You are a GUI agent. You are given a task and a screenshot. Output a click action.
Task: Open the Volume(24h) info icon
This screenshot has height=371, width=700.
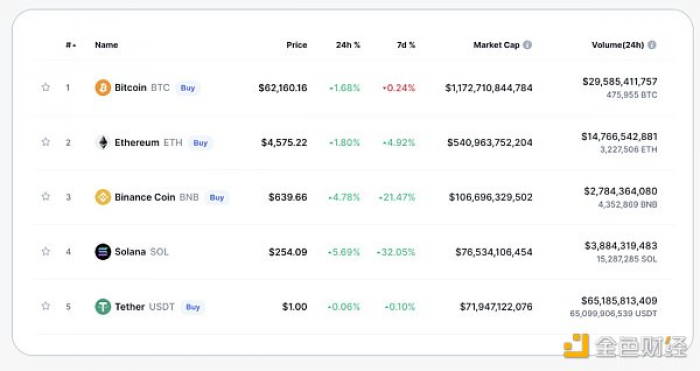click(x=652, y=45)
